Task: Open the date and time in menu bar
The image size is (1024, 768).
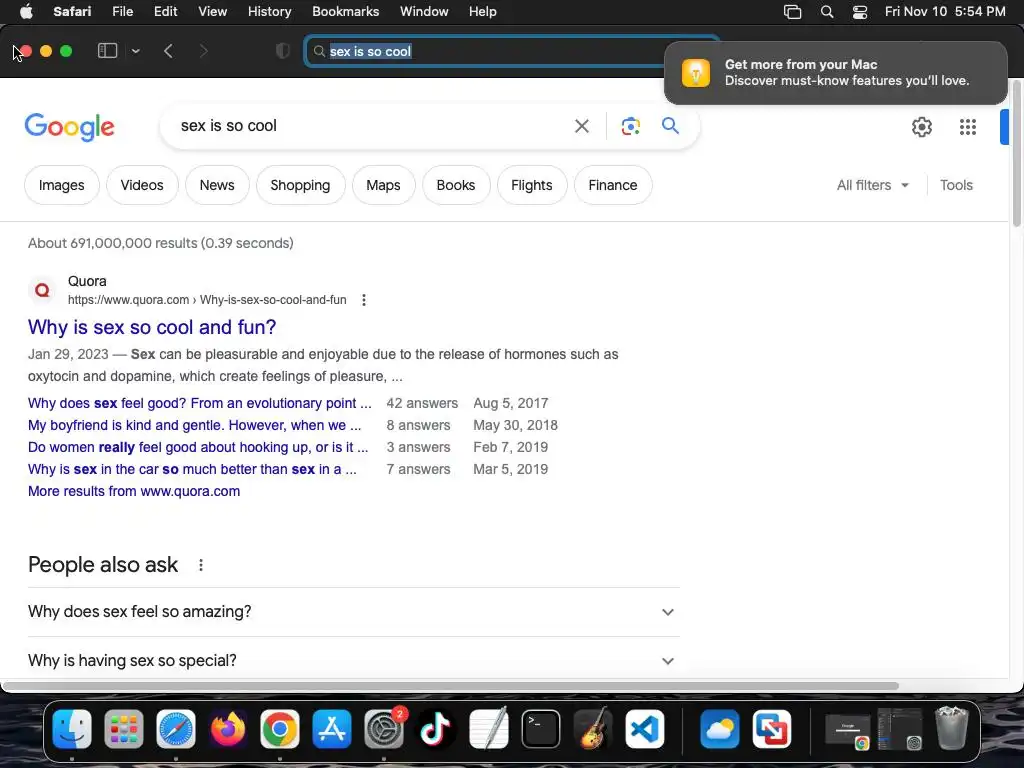Action: (x=945, y=12)
